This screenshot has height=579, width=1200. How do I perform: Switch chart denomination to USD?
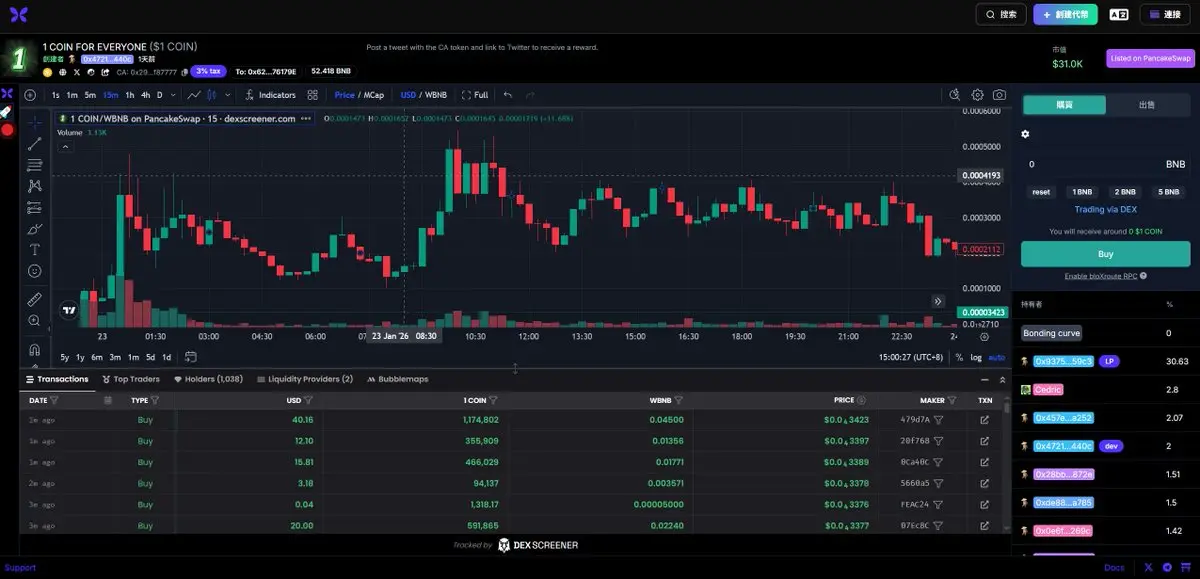(x=408, y=95)
